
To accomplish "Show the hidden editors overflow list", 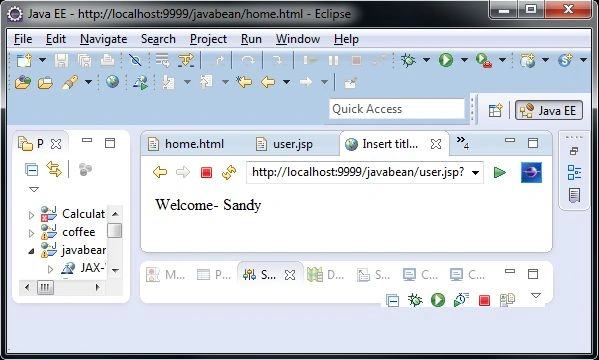I will point(463,143).
